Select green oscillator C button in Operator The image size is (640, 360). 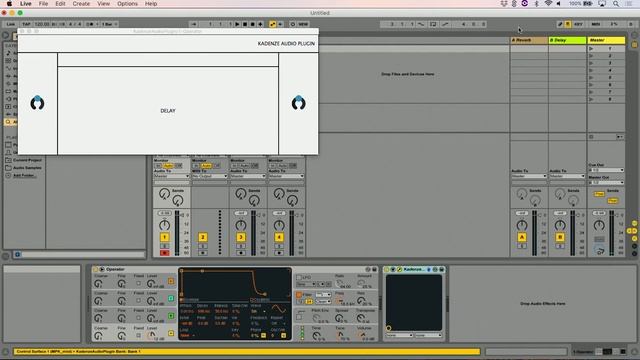click(171, 299)
